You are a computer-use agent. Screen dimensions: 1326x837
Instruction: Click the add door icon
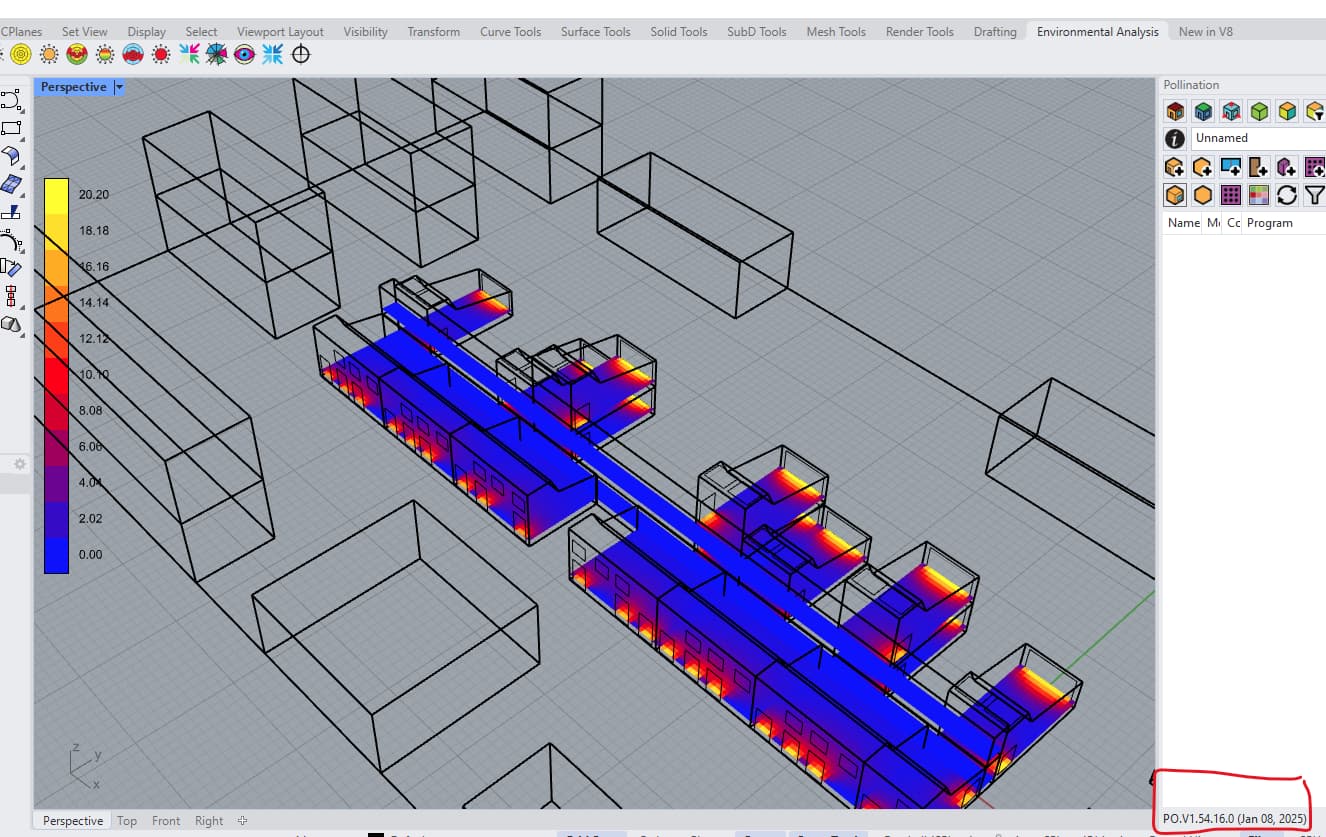[x=1259, y=166]
